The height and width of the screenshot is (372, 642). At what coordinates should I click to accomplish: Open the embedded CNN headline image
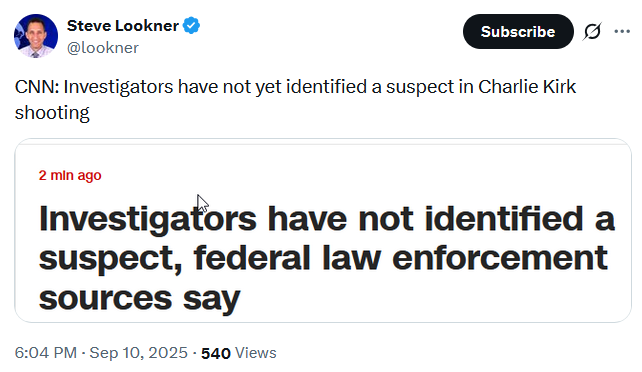click(323, 230)
